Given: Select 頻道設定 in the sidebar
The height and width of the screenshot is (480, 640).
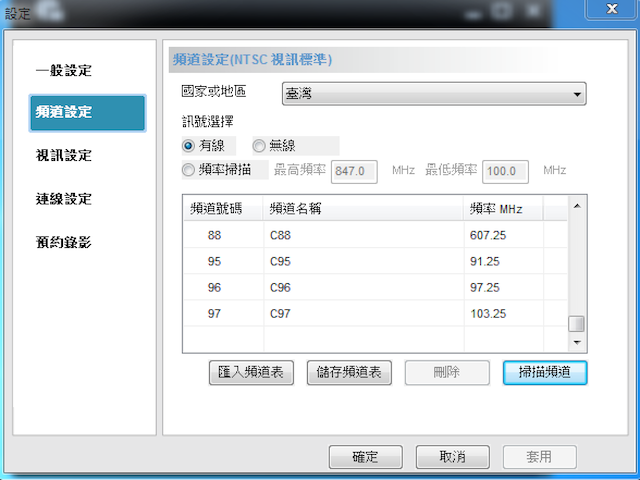Looking at the screenshot, I should (63, 113).
